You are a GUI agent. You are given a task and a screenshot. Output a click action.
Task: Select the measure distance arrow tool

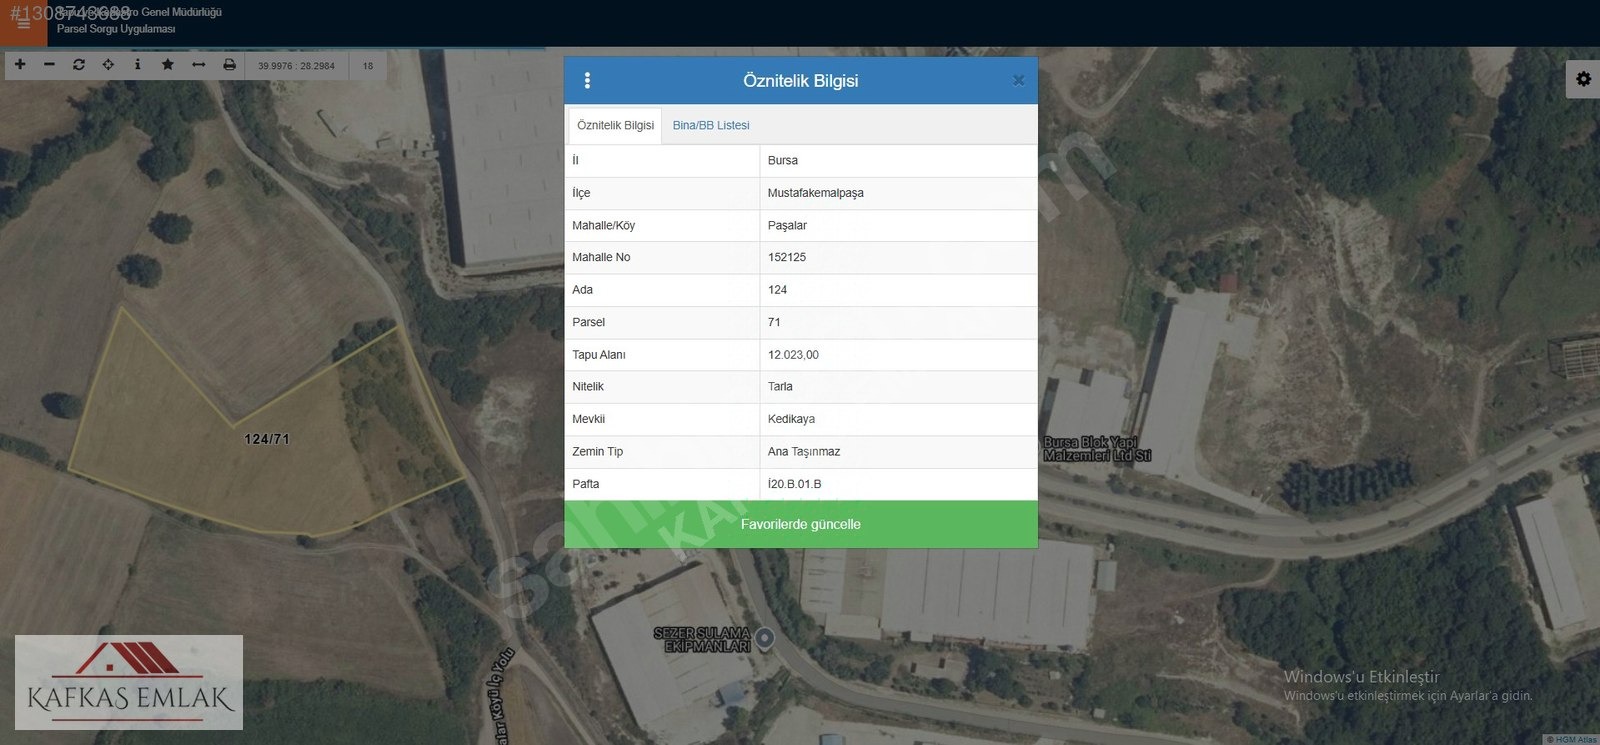[198, 65]
